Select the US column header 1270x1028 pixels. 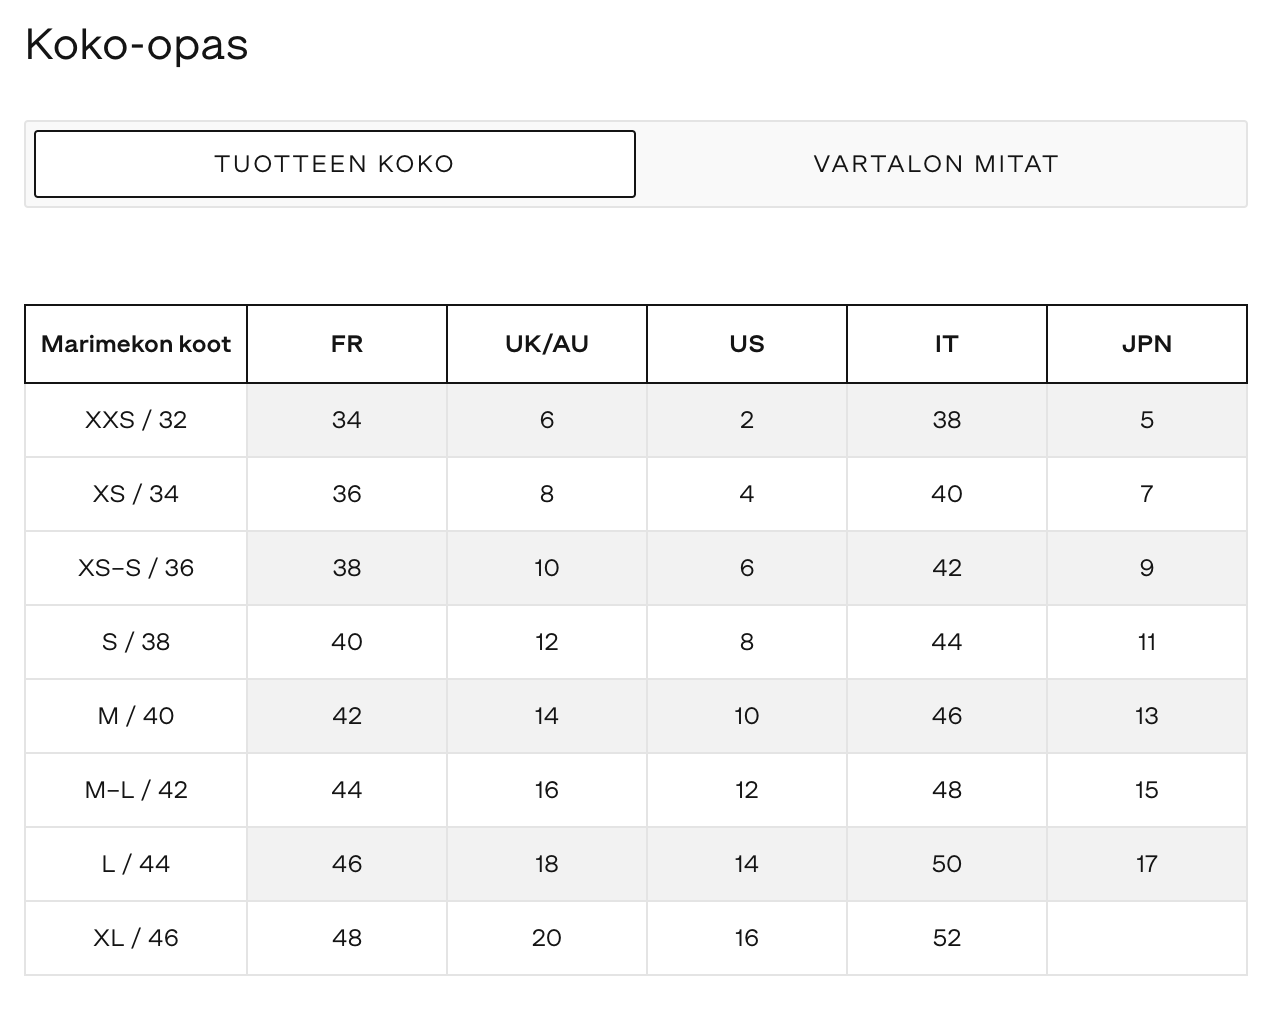click(x=746, y=344)
